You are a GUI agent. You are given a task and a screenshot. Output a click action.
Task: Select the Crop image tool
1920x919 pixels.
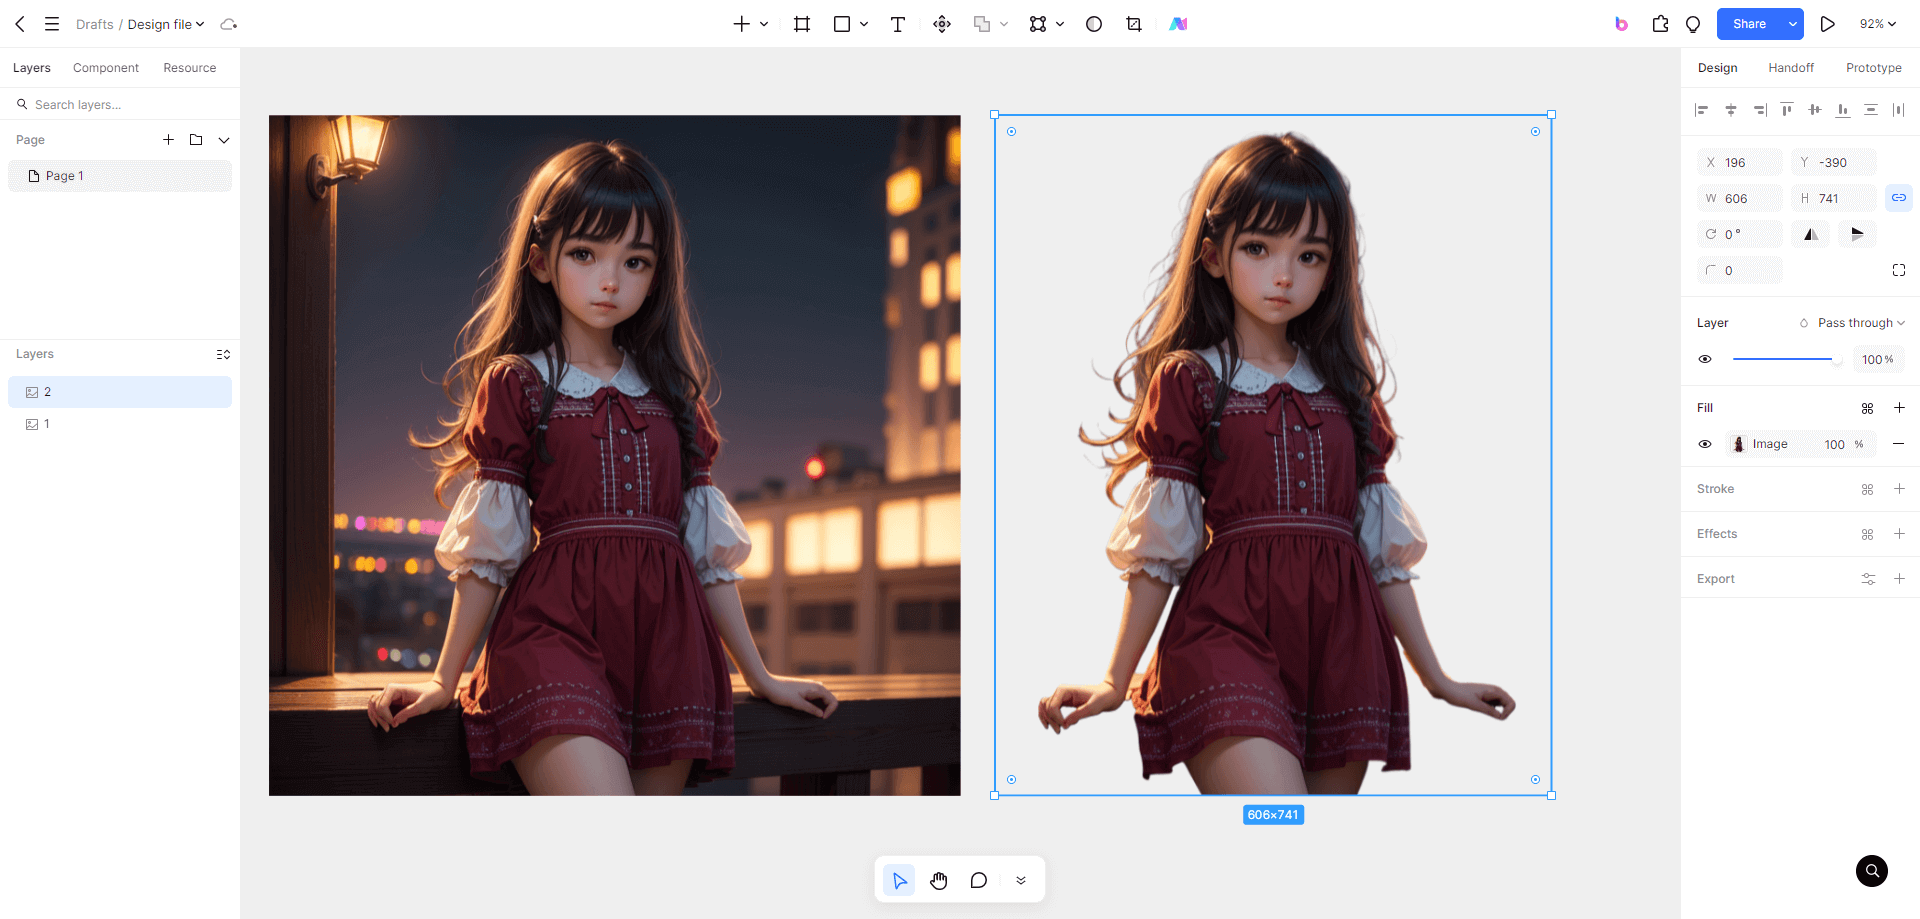pos(1134,24)
